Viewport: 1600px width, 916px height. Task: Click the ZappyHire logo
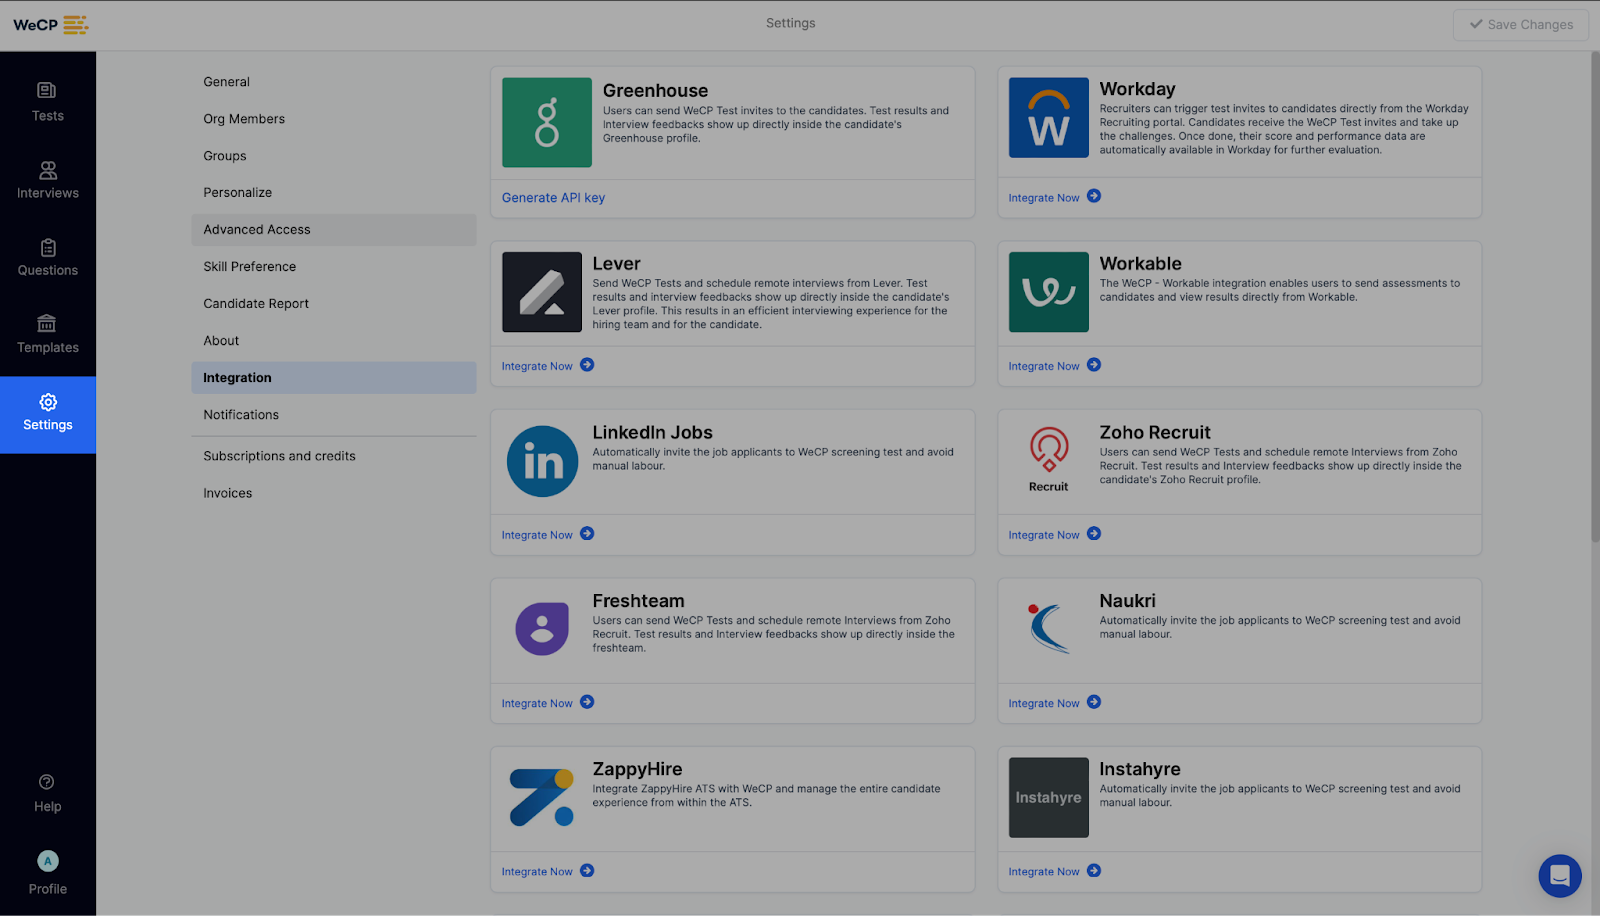[x=542, y=797]
